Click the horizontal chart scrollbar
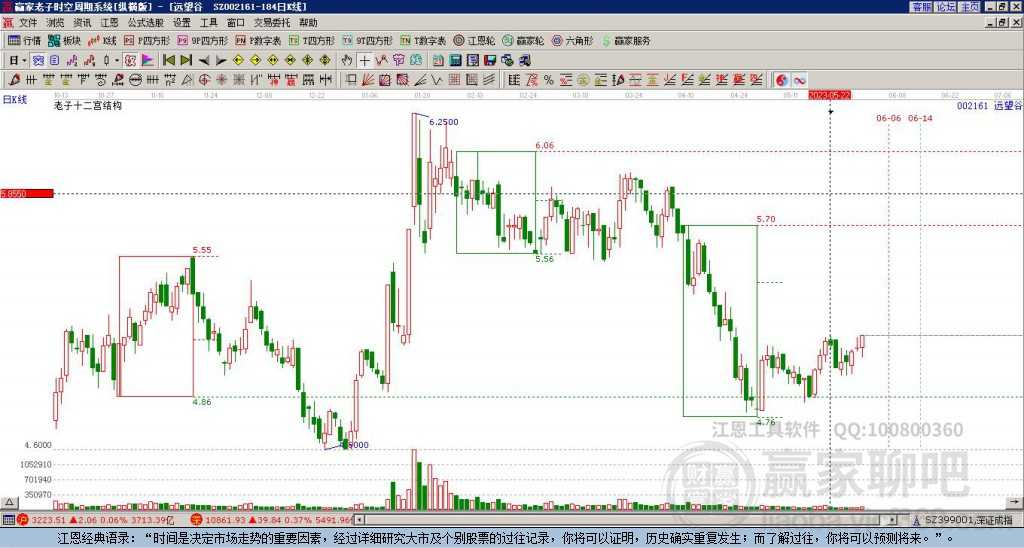The height and width of the screenshot is (548, 1024). 600,520
